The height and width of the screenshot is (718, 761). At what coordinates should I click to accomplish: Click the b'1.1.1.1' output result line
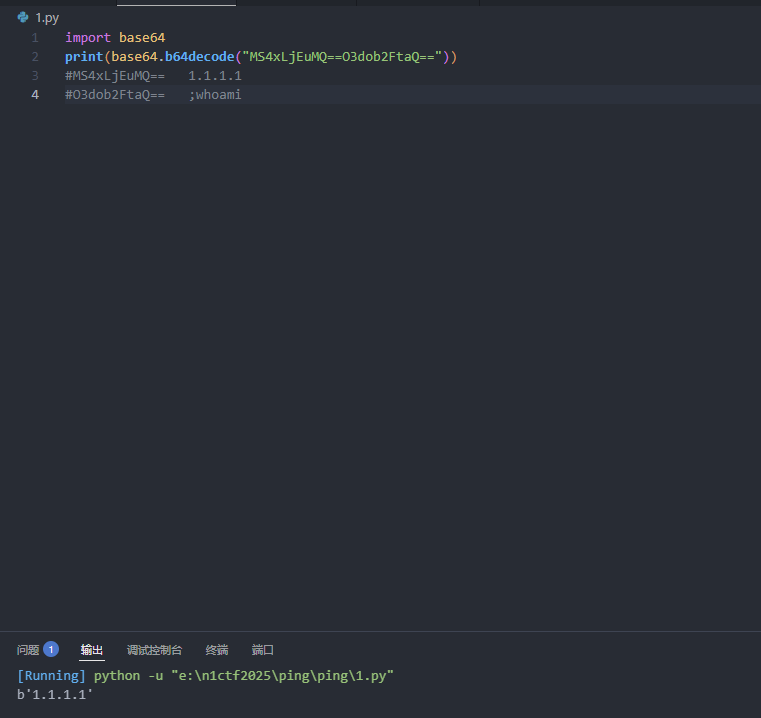(55, 694)
